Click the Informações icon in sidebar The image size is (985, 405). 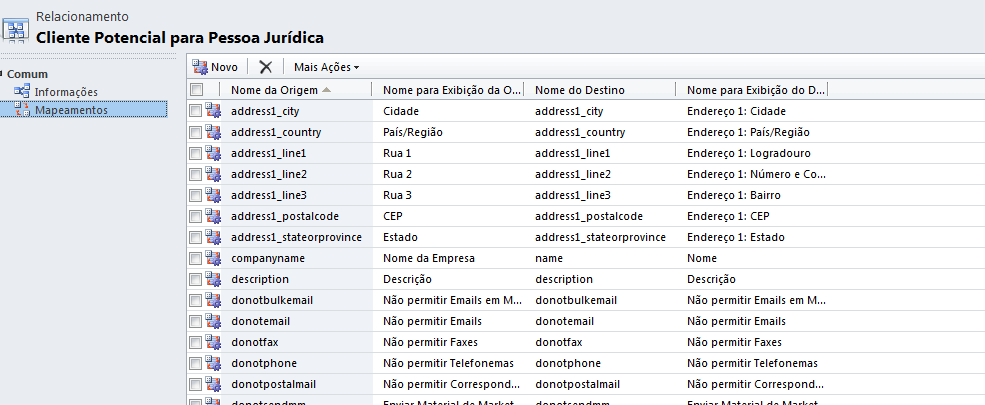21,92
